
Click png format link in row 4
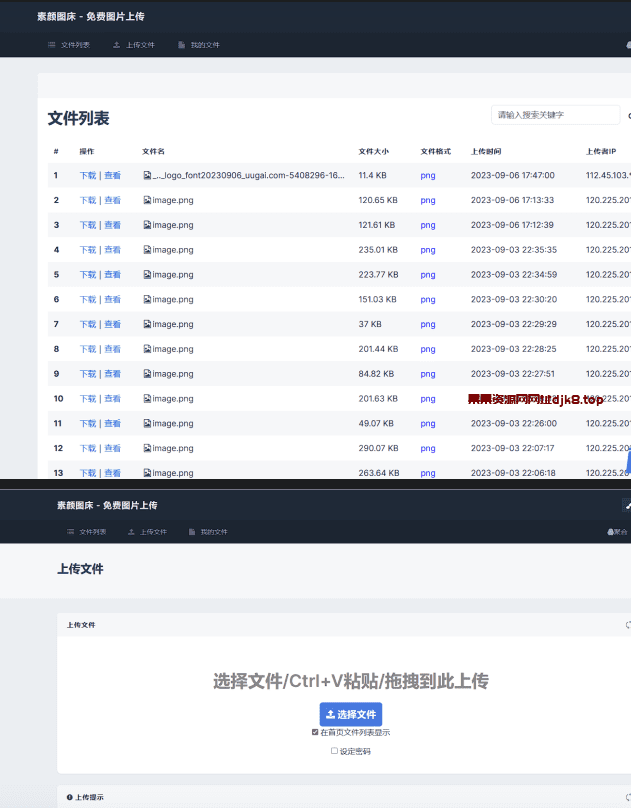[428, 249]
